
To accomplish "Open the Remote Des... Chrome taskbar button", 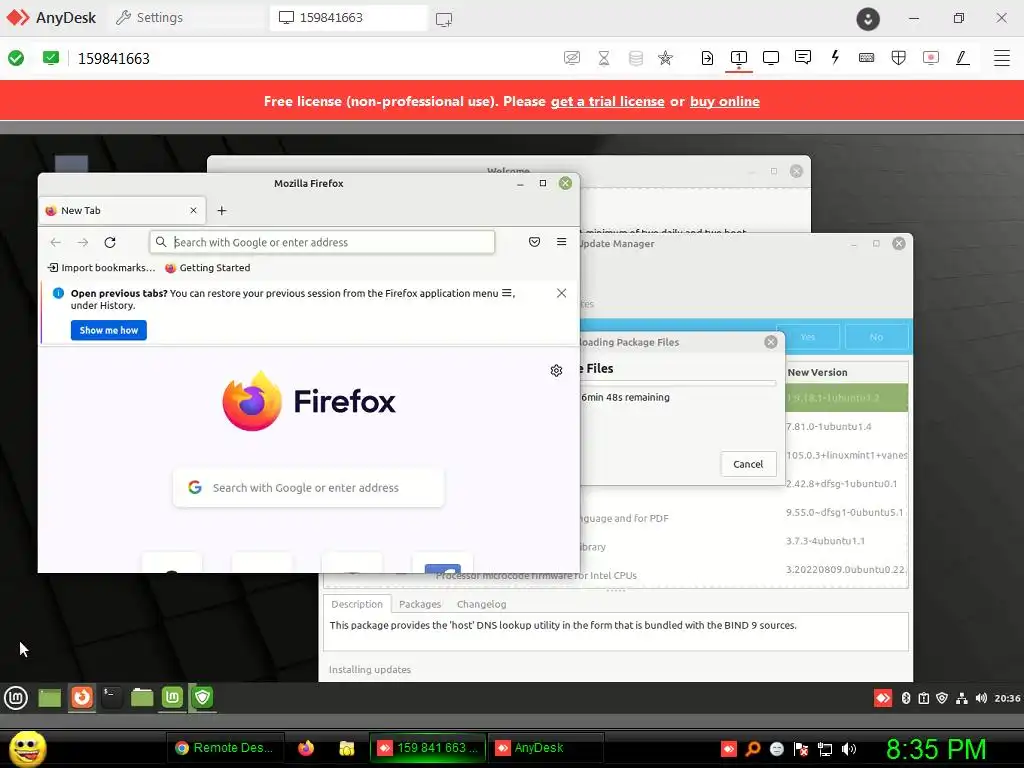I will [x=225, y=748].
